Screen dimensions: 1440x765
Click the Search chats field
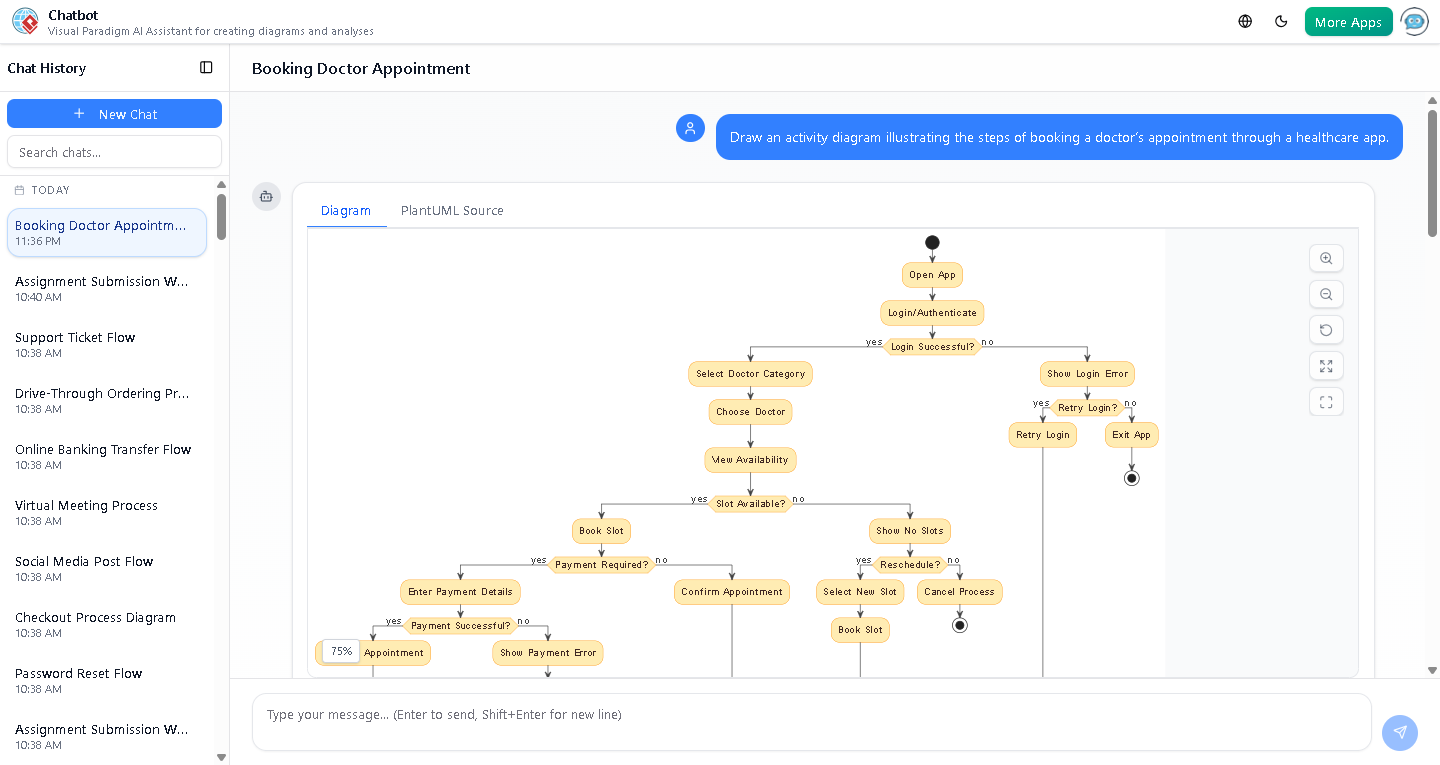click(x=114, y=151)
